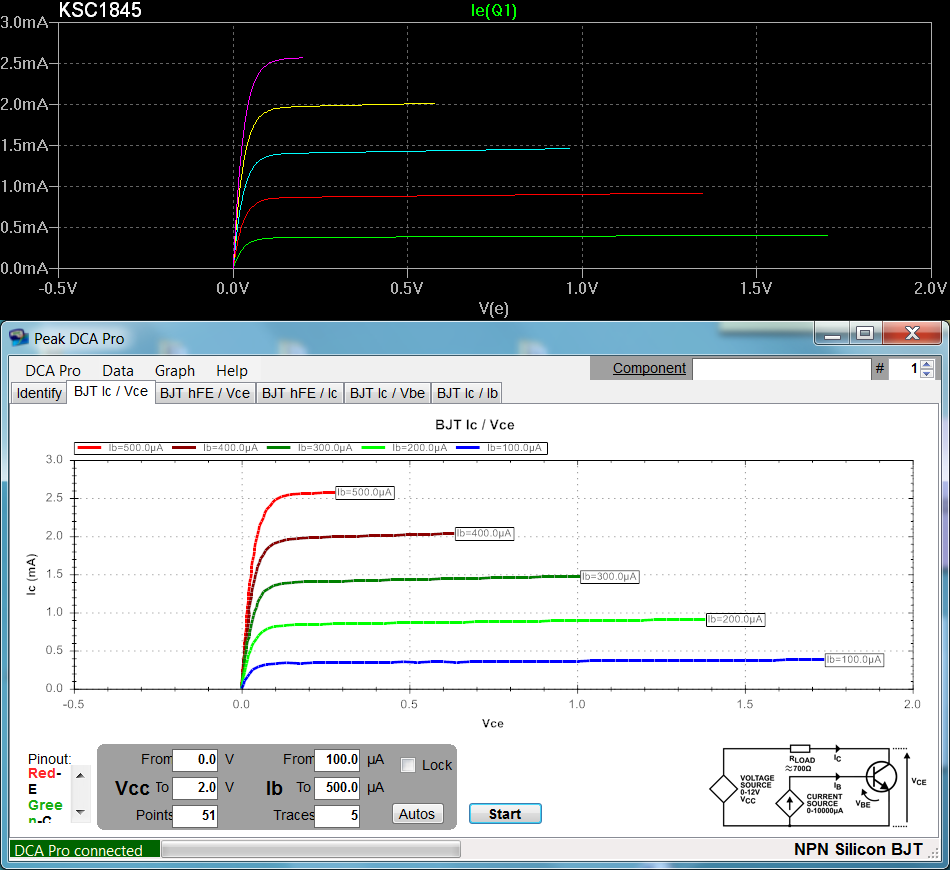Click the Ib From current field

point(337,759)
